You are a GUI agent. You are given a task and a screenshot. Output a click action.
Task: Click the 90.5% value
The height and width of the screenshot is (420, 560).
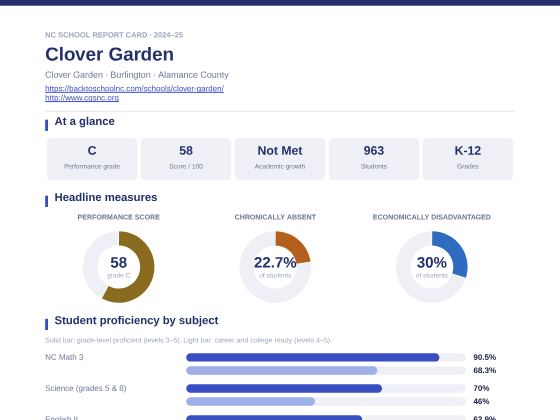click(x=484, y=357)
